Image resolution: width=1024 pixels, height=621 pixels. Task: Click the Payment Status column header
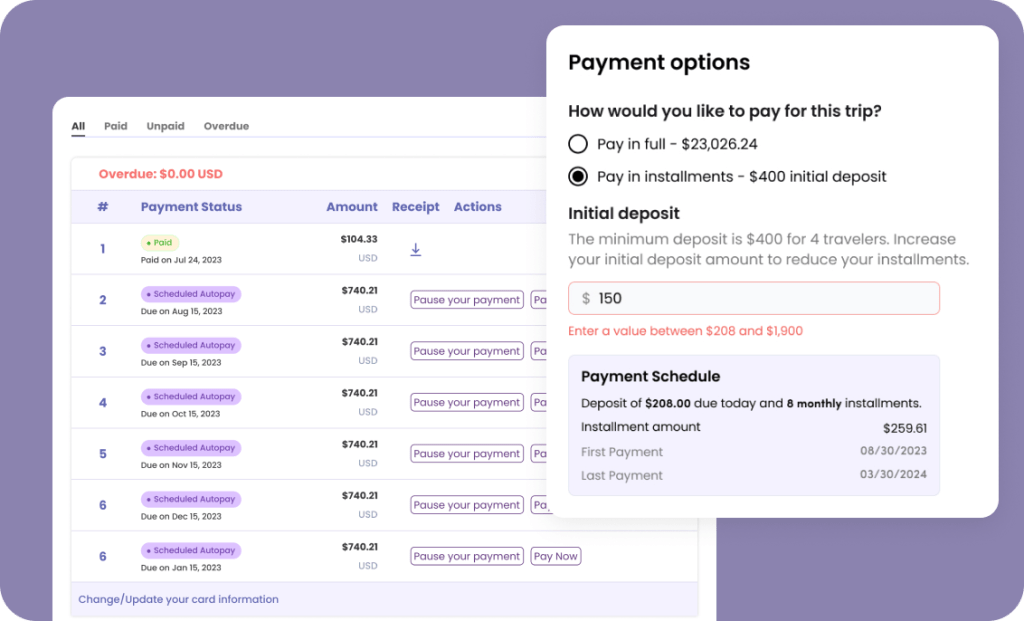[x=191, y=207]
